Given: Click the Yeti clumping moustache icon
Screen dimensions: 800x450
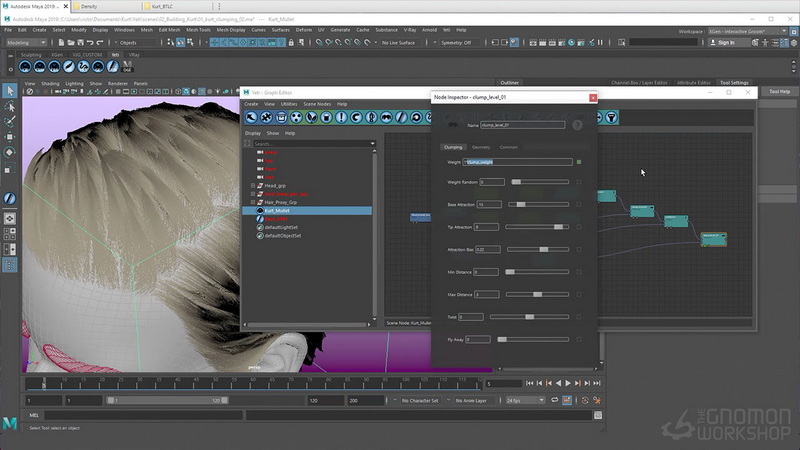Looking at the screenshot, I should click(x=386, y=117).
